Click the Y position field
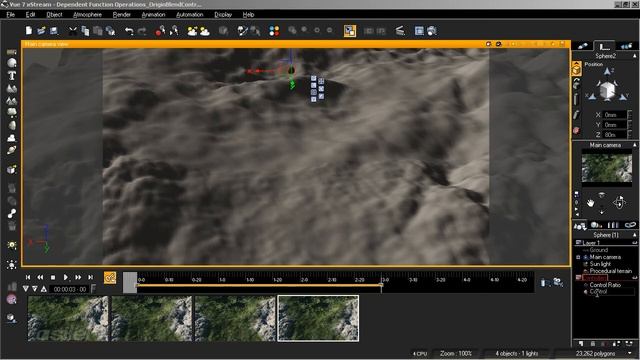The width and height of the screenshot is (640, 360). pyautogui.click(x=615, y=124)
